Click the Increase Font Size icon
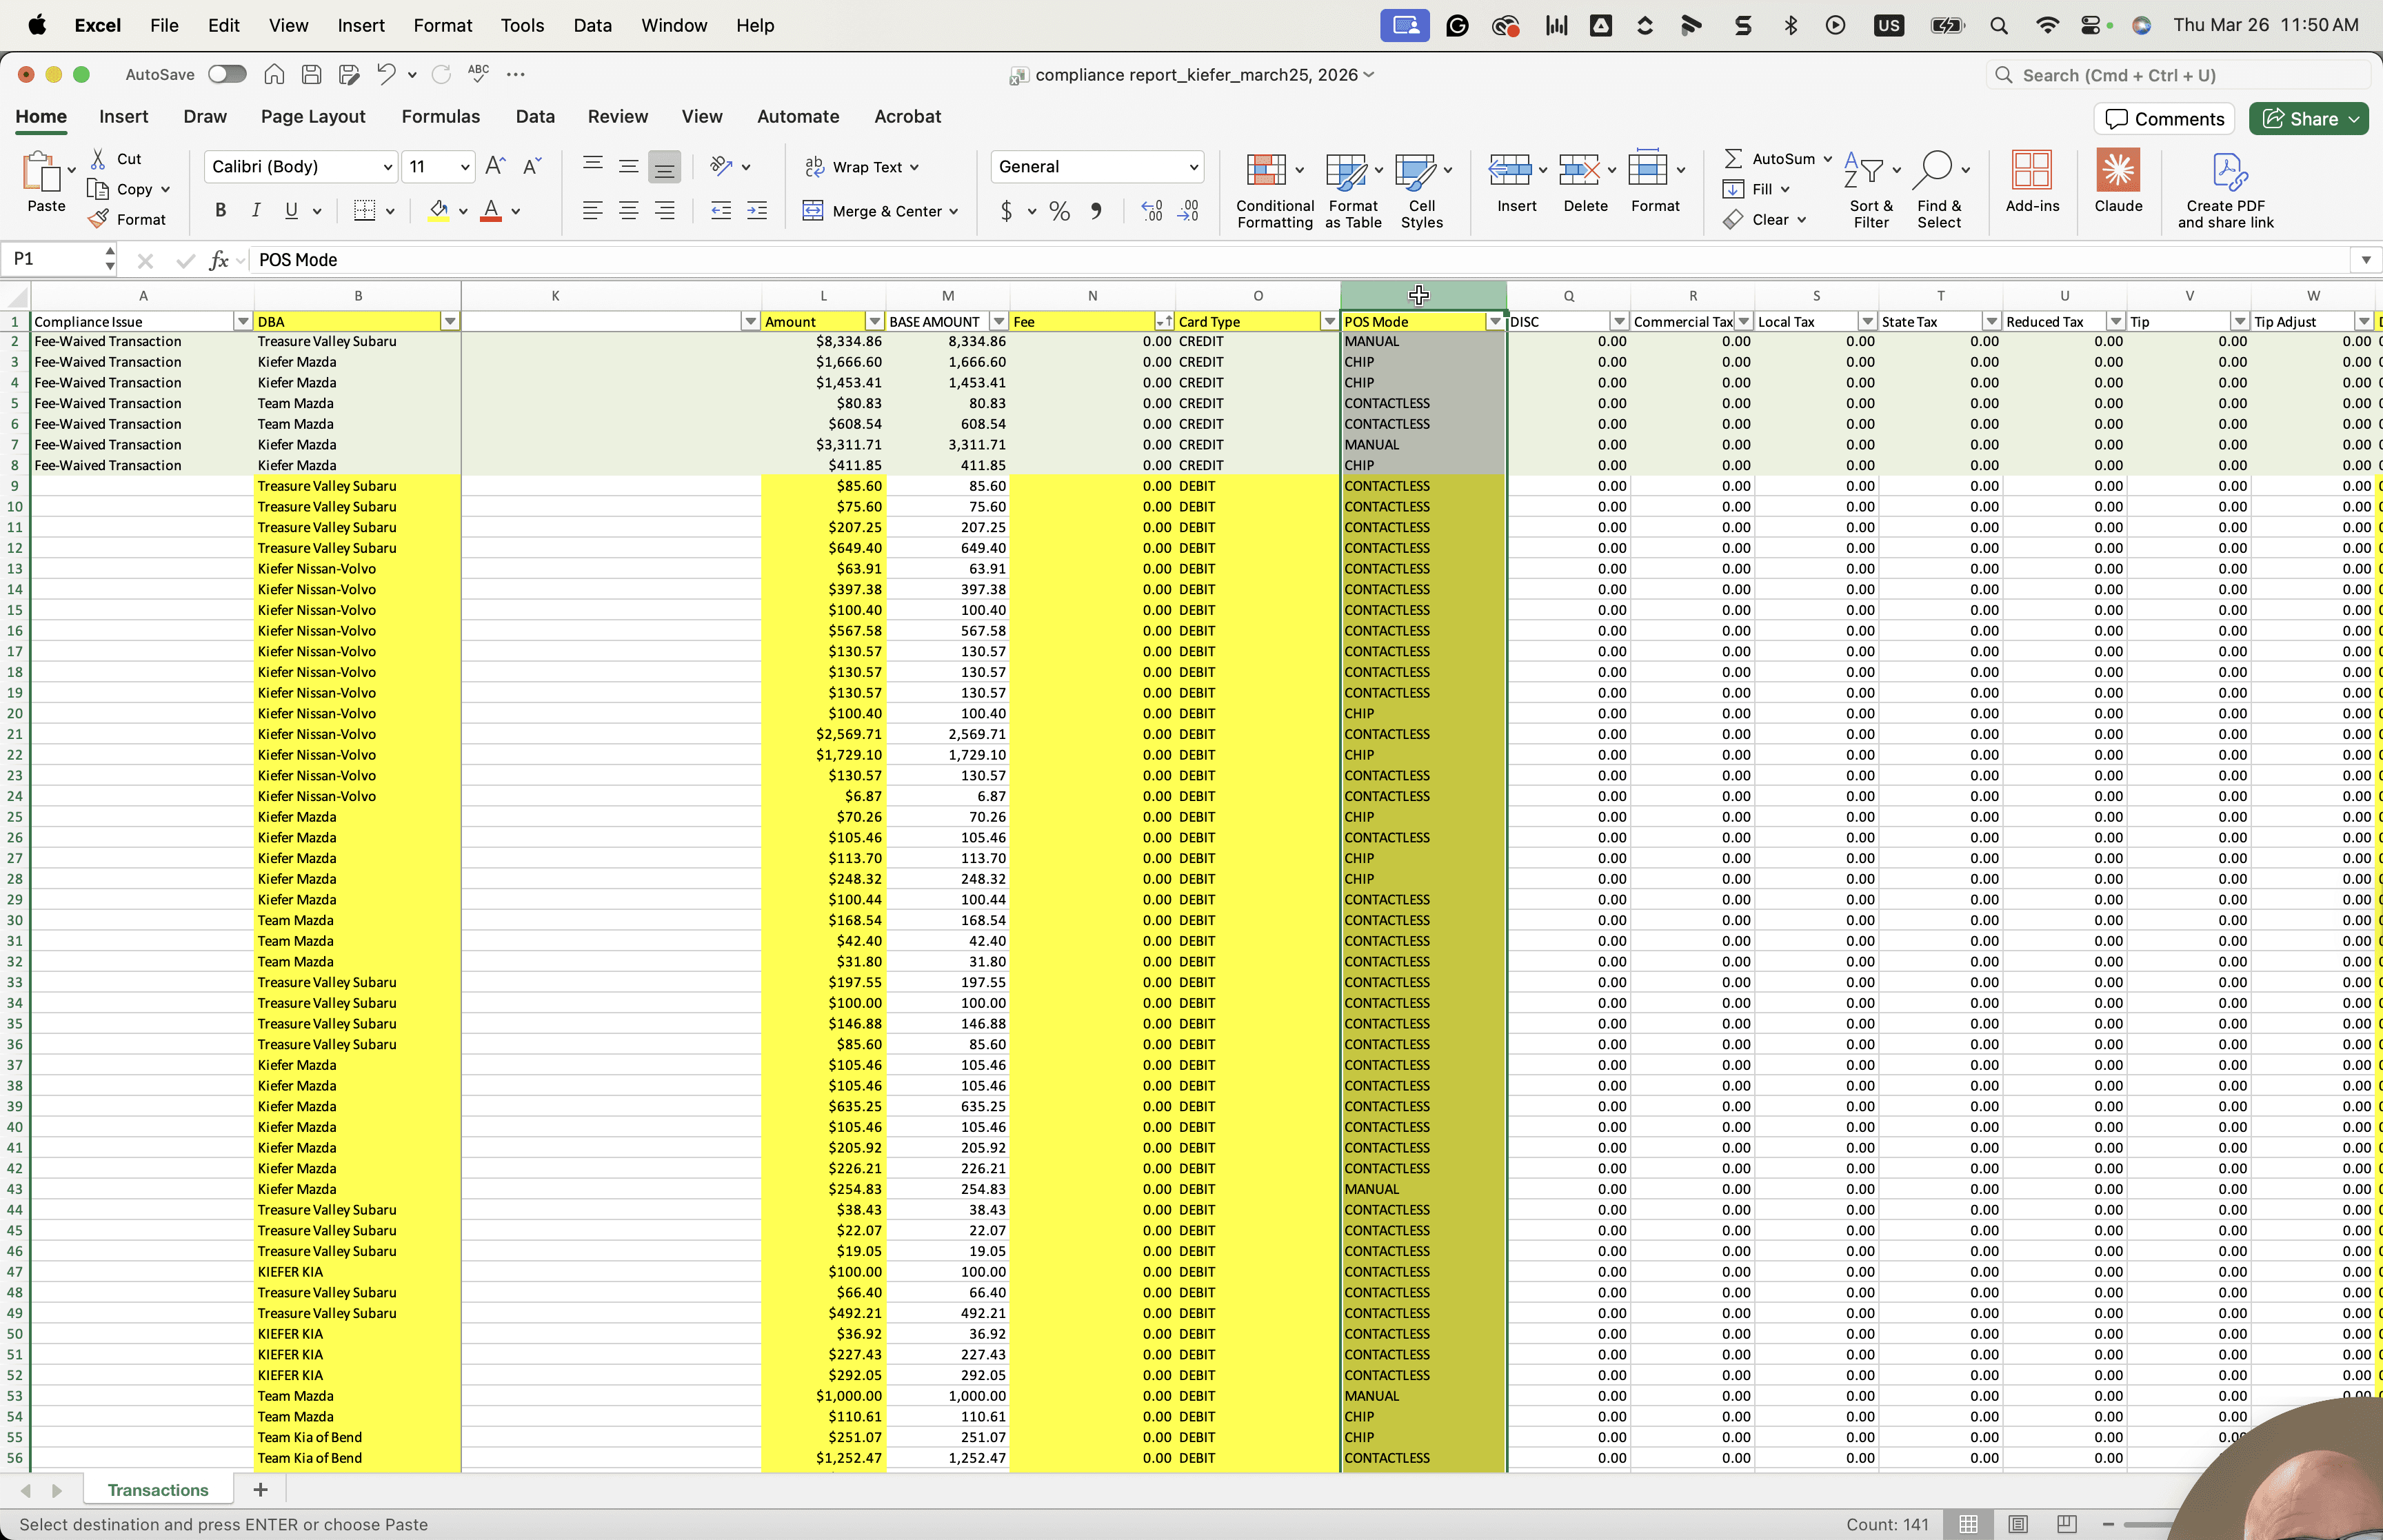This screenshot has width=2383, height=1540. (495, 166)
